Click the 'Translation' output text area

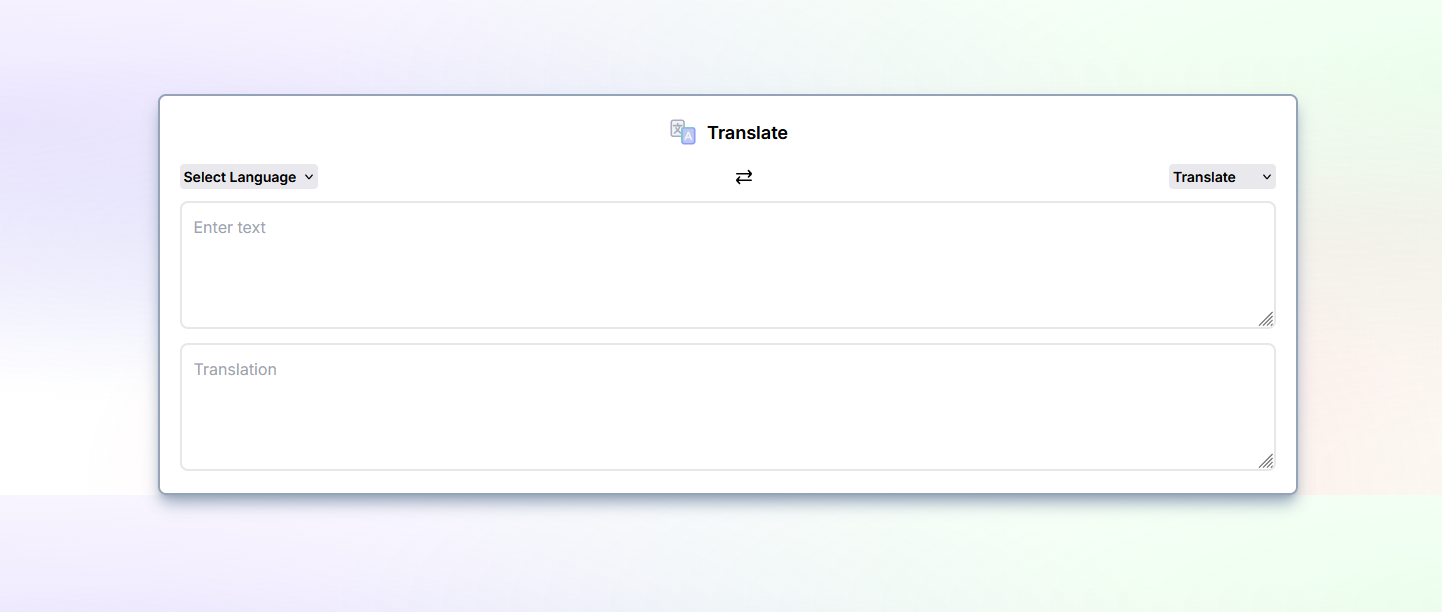click(x=727, y=405)
